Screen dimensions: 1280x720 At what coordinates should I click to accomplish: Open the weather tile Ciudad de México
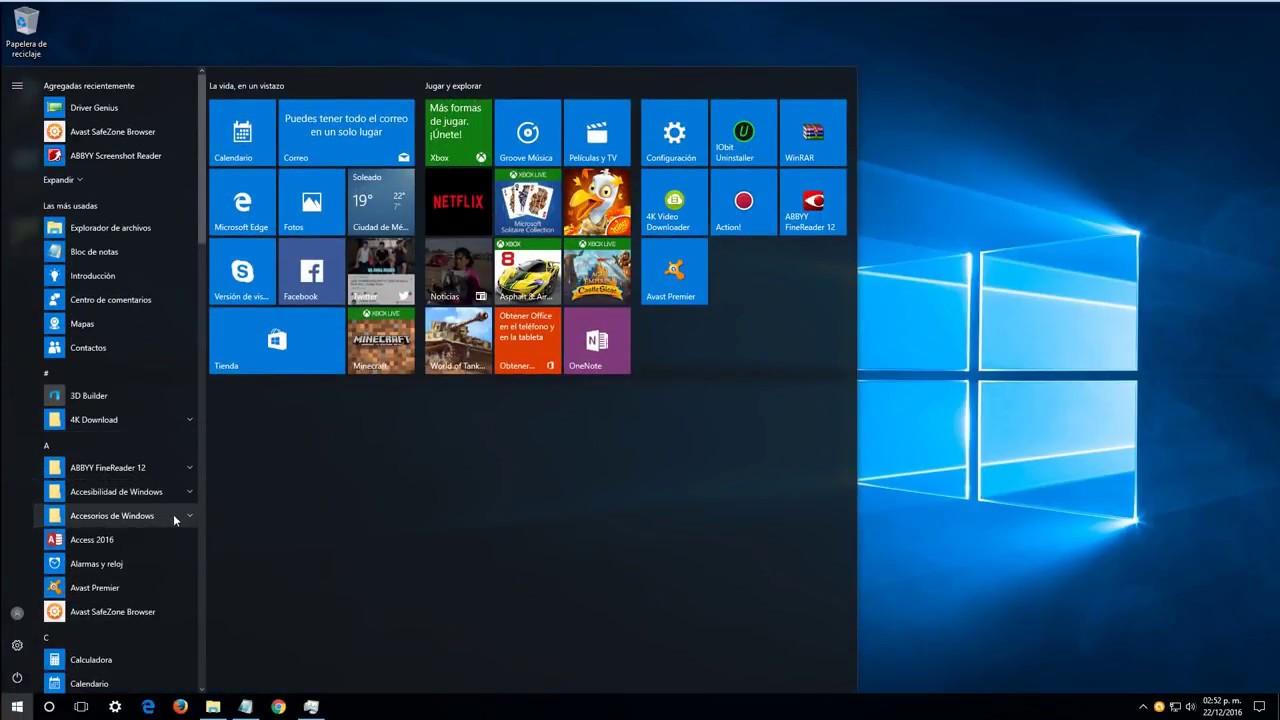click(x=381, y=202)
